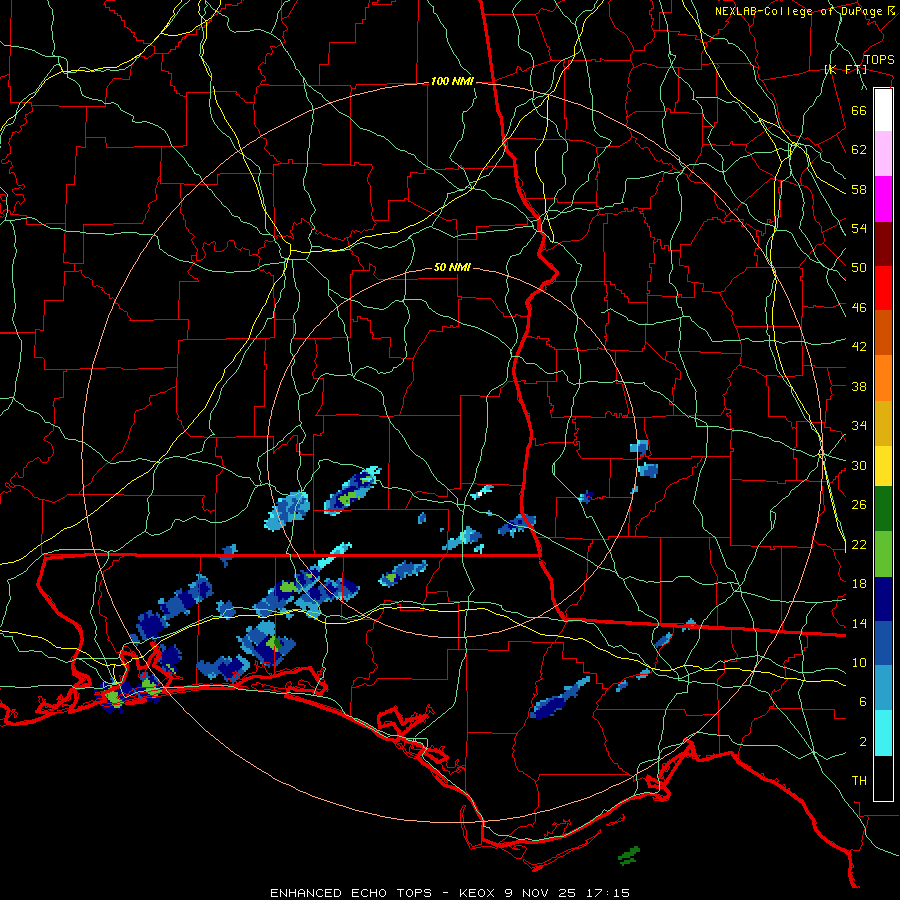900x900 pixels.
Task: Click the "K FT" units label
Action: point(845,70)
